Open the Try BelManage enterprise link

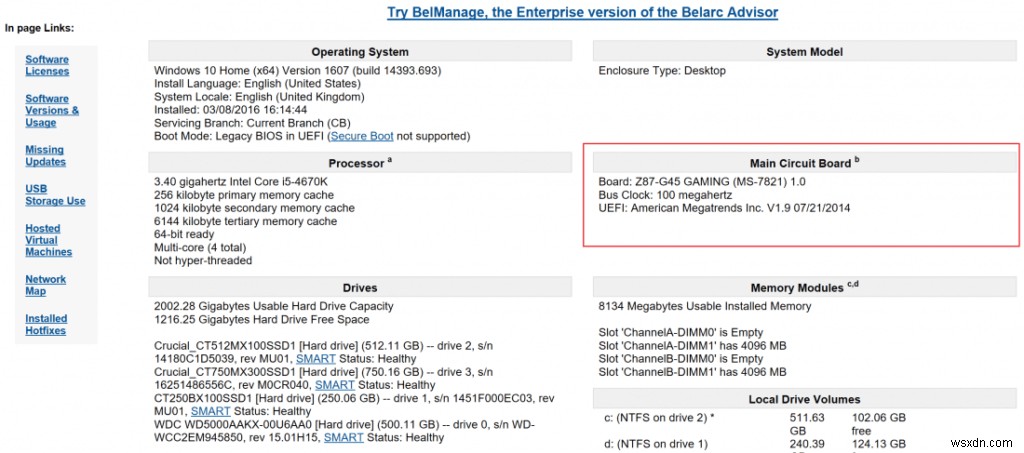[582, 12]
